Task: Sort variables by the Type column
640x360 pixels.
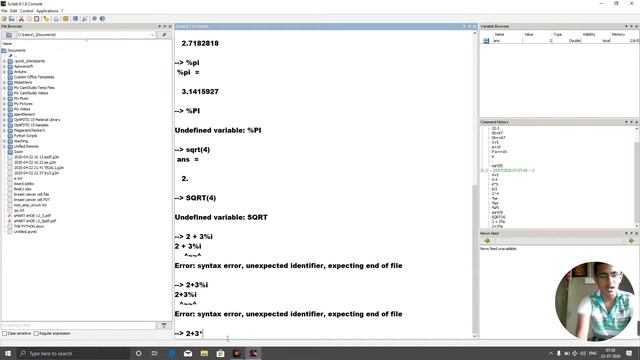Action: click(558, 35)
